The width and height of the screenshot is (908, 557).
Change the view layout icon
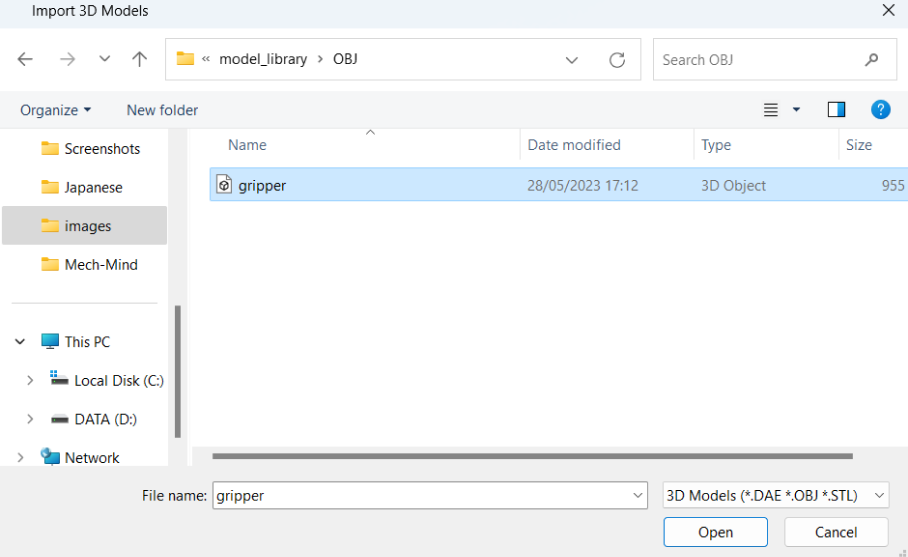770,109
